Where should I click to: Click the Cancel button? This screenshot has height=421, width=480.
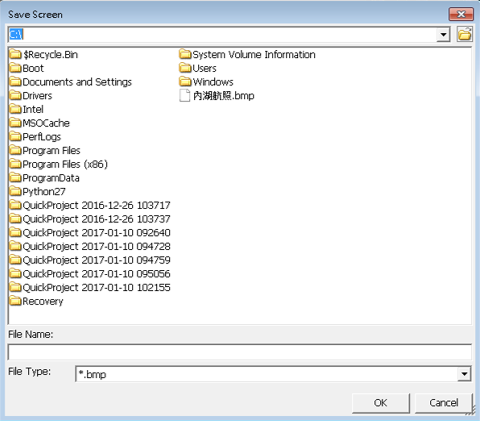click(444, 403)
